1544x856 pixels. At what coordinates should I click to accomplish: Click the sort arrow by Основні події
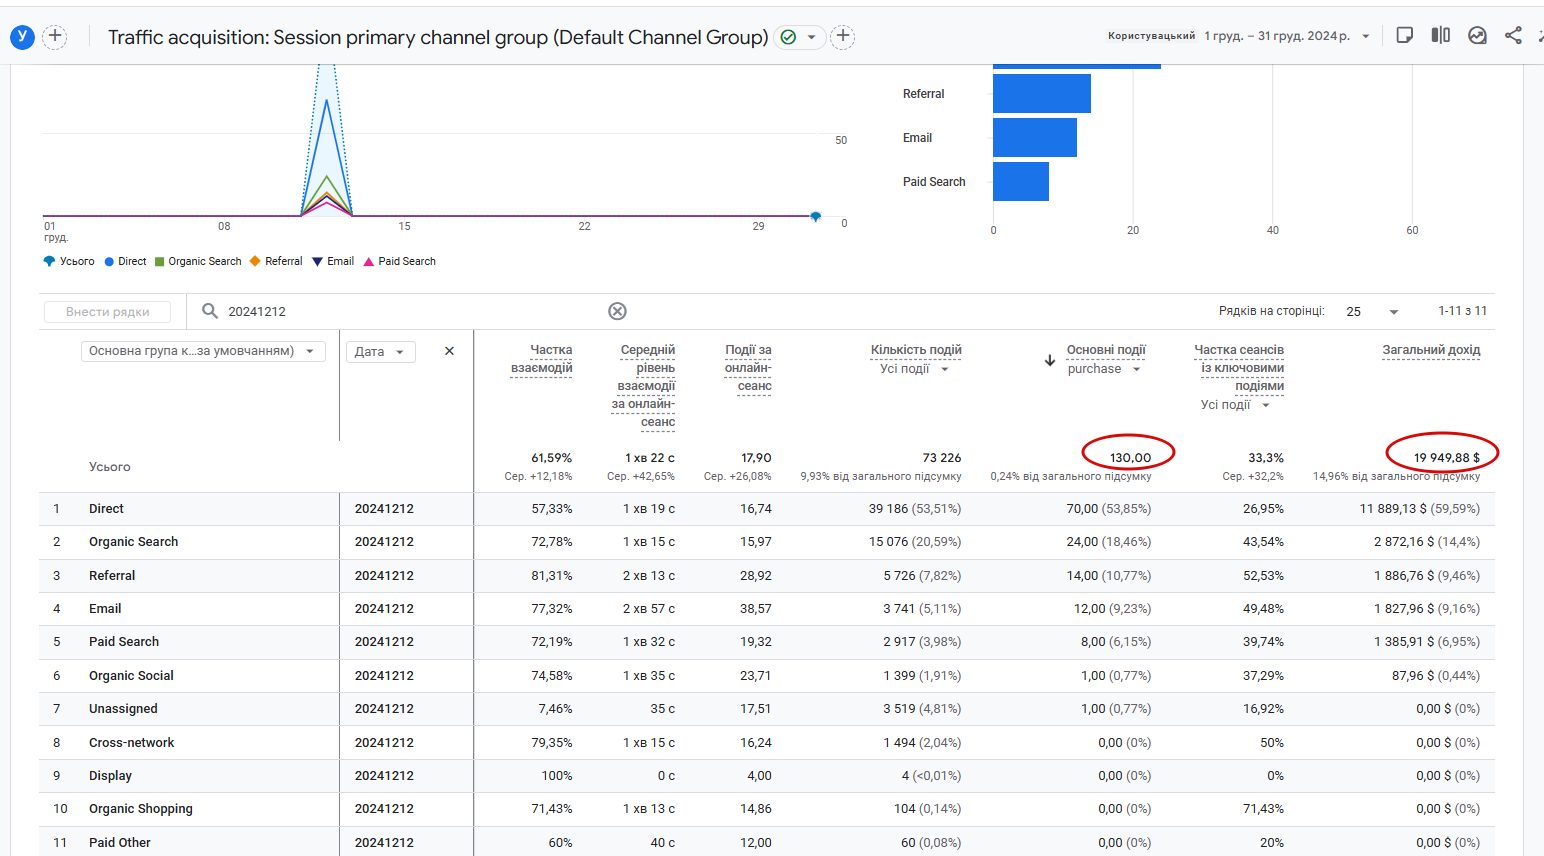coord(1050,360)
